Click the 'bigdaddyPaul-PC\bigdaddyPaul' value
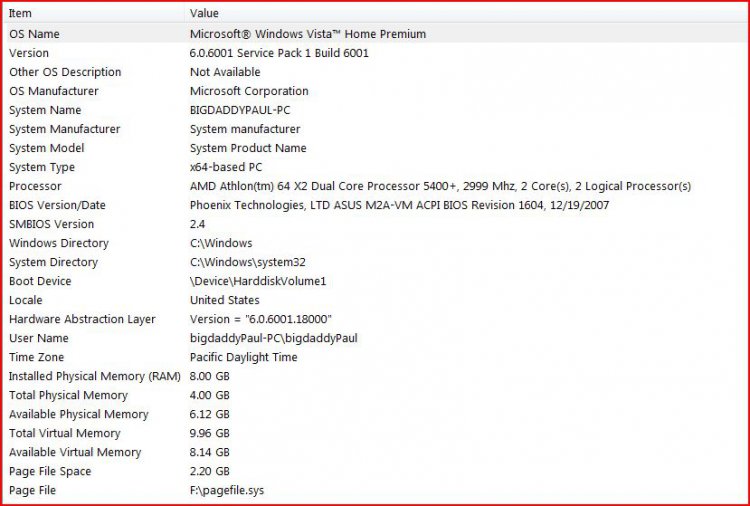The image size is (750, 506). pos(274,339)
